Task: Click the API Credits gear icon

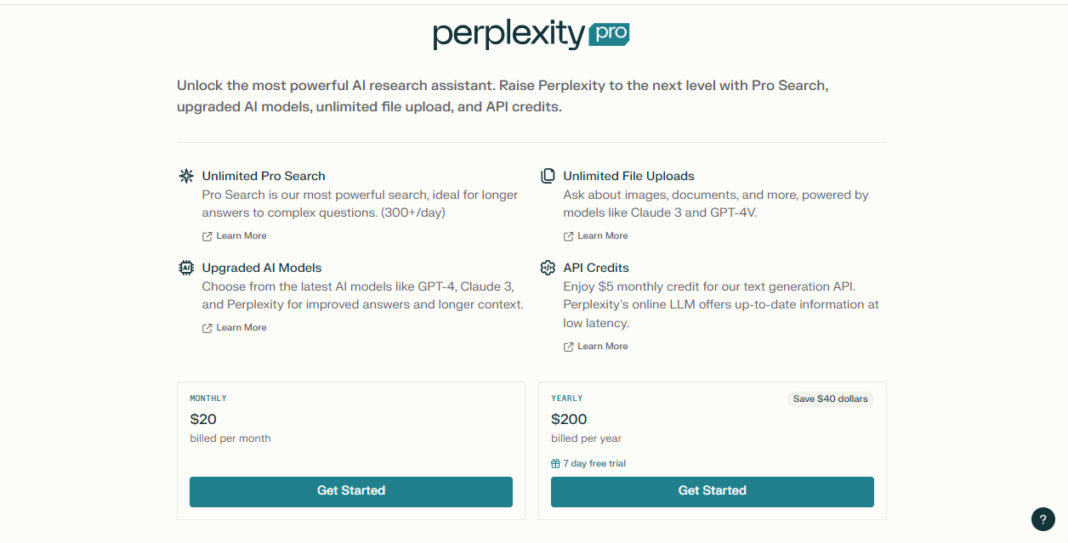Action: (x=548, y=268)
